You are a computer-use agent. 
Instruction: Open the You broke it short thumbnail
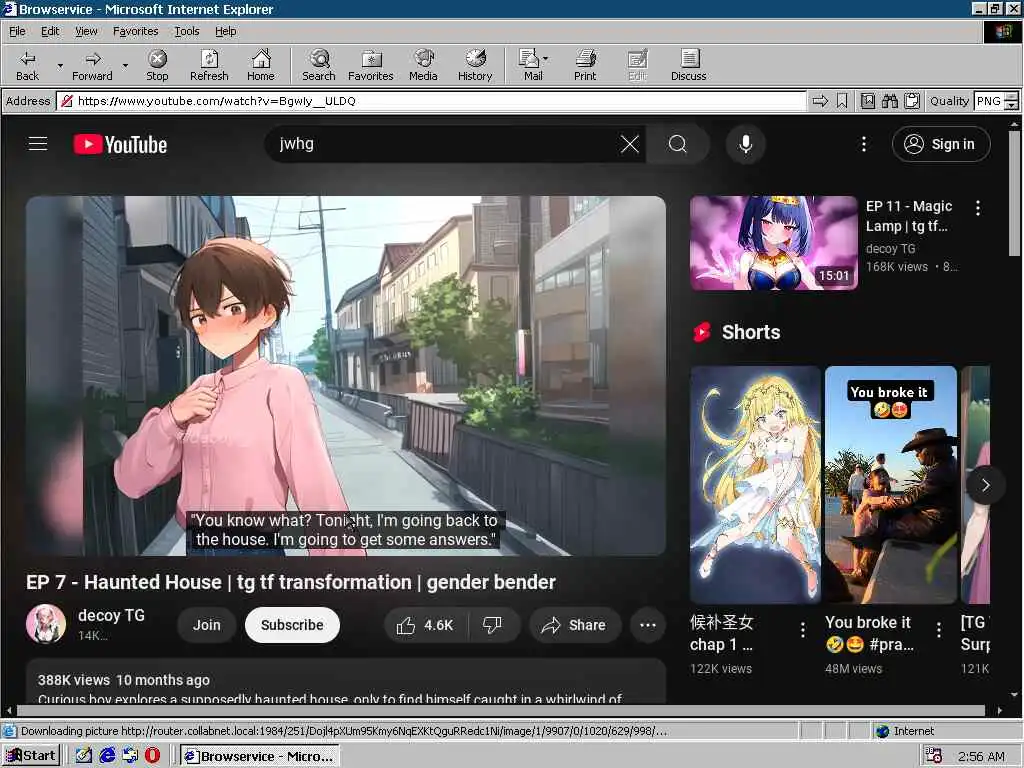(x=891, y=485)
